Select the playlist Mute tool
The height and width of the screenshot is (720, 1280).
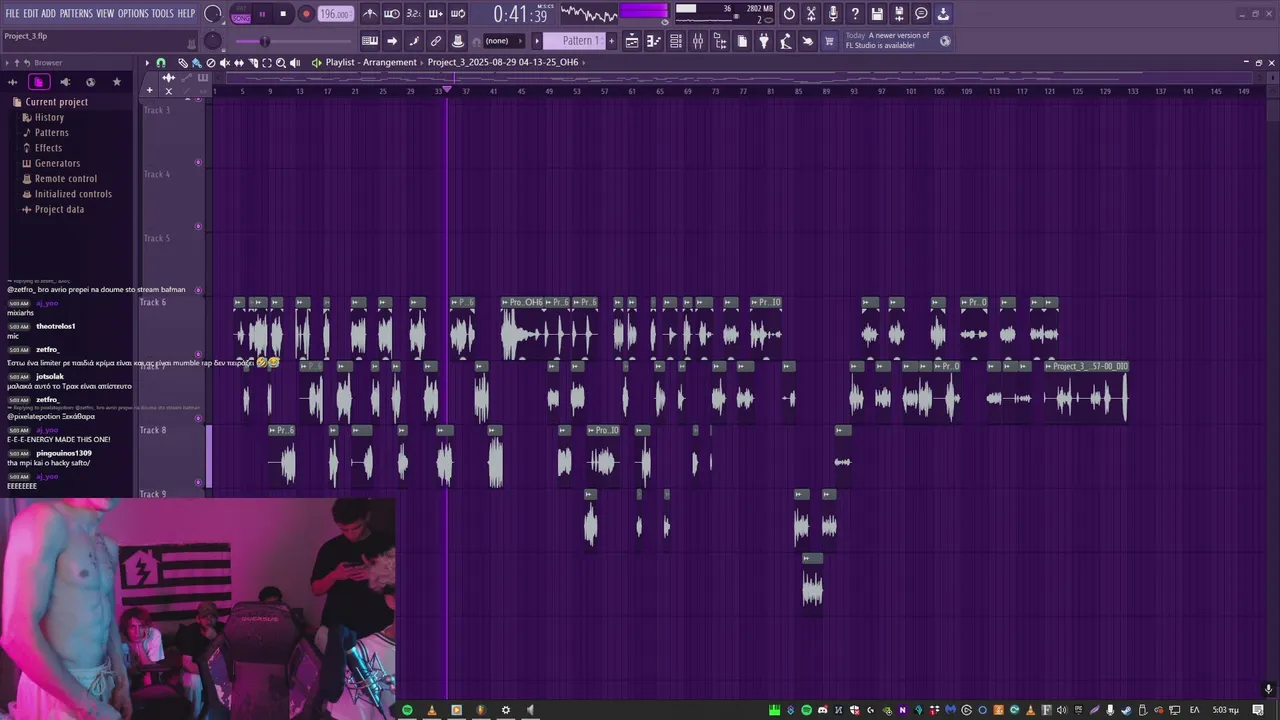click(x=225, y=63)
